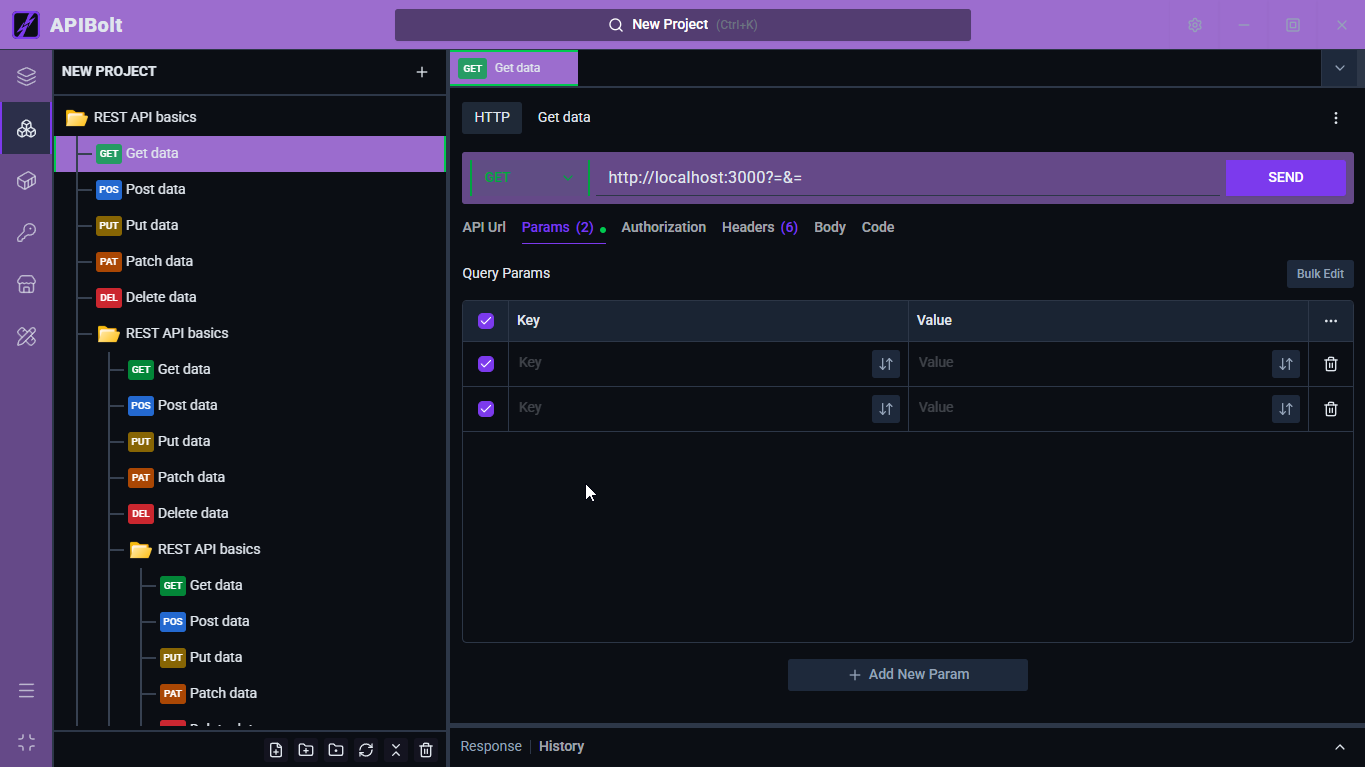Toggle the select-all checkbox in params header
This screenshot has width=1365, height=767.
tap(486, 321)
